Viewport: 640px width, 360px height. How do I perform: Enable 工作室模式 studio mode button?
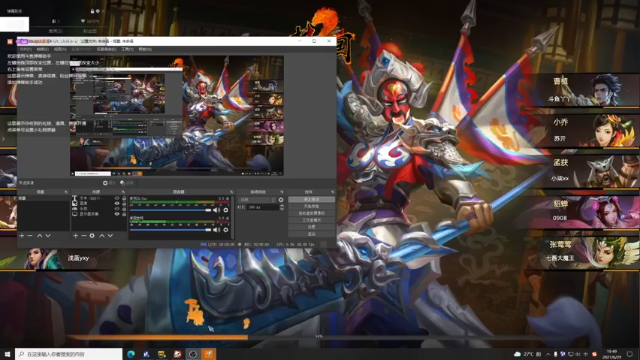311,220
